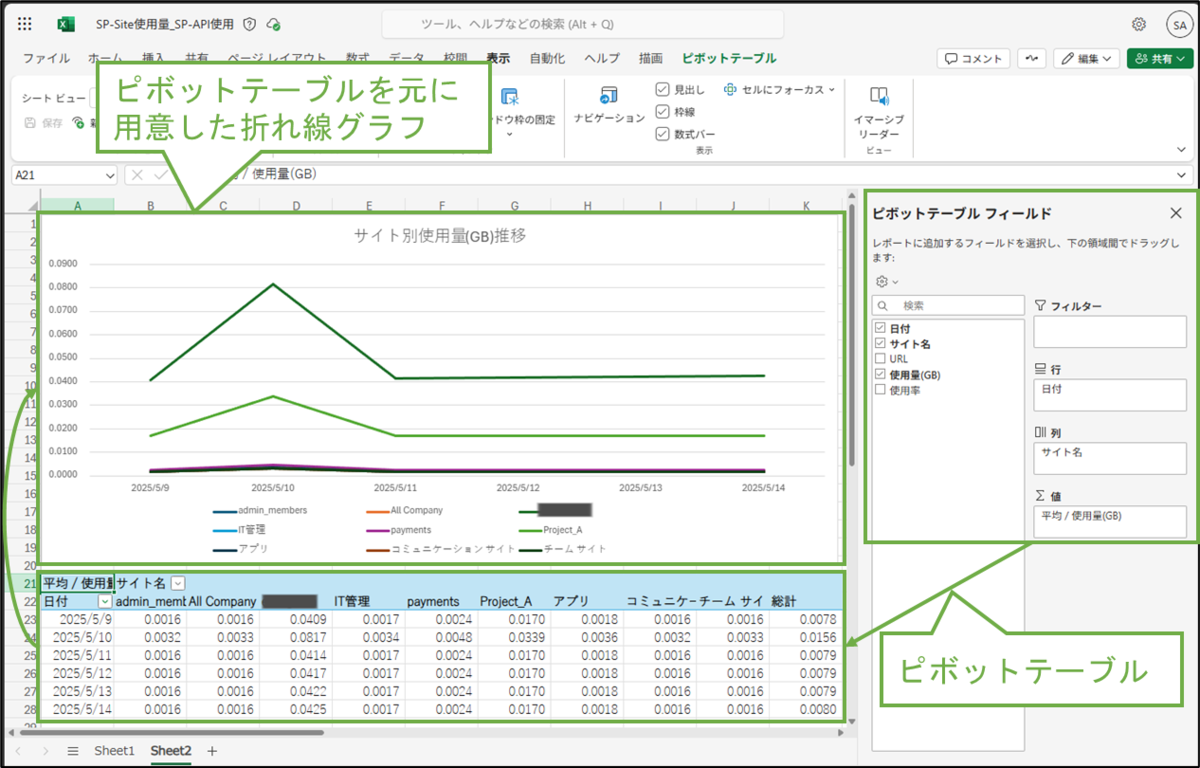Viewport: 1200px width, 768px height.
Task: Open the all sheets list icon
Action: click(73, 750)
